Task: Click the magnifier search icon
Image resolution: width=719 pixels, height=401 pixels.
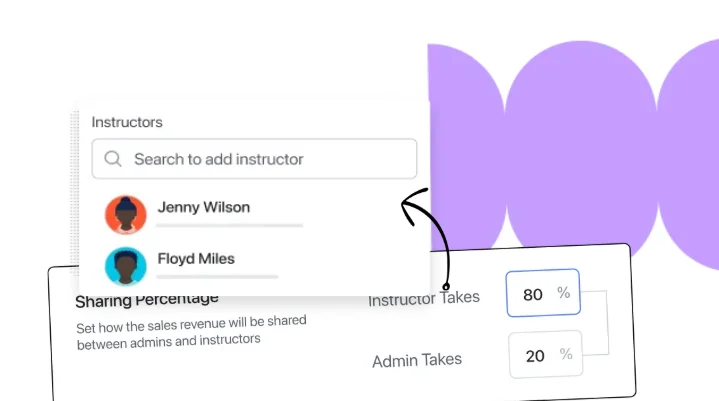Action: click(x=113, y=159)
